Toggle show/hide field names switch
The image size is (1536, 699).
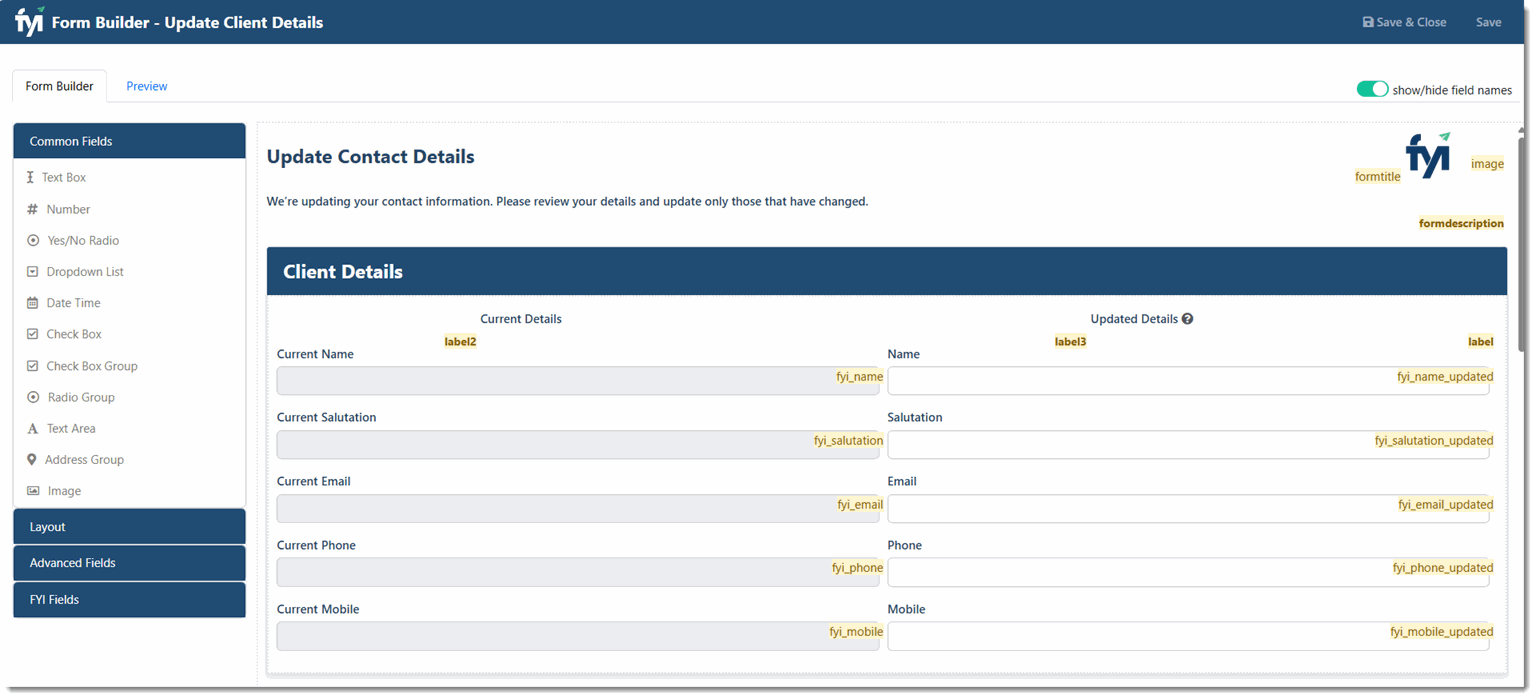1372,89
